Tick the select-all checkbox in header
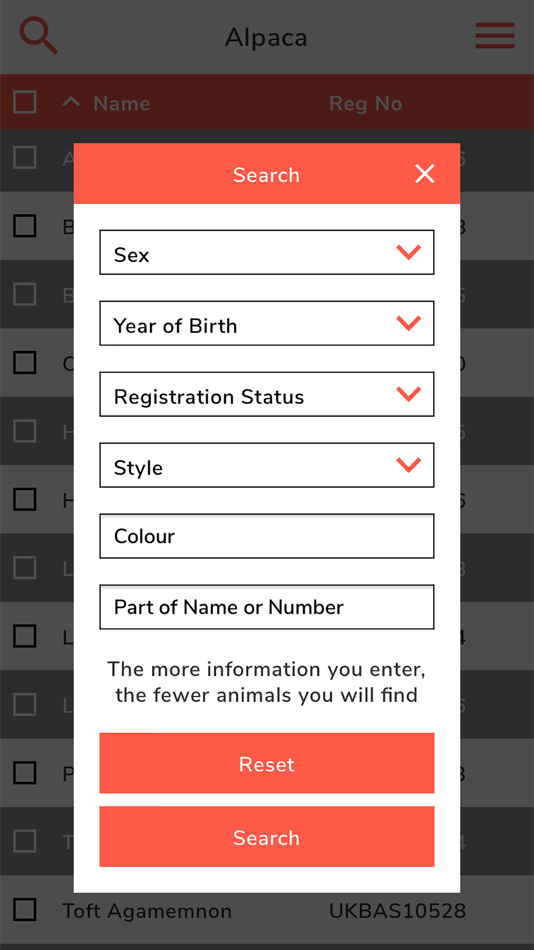 click(x=25, y=102)
